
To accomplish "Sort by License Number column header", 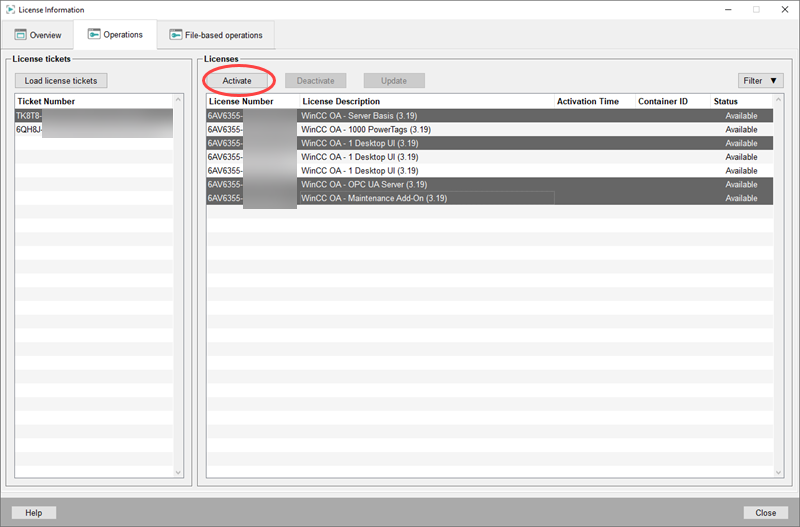I will click(x=250, y=101).
